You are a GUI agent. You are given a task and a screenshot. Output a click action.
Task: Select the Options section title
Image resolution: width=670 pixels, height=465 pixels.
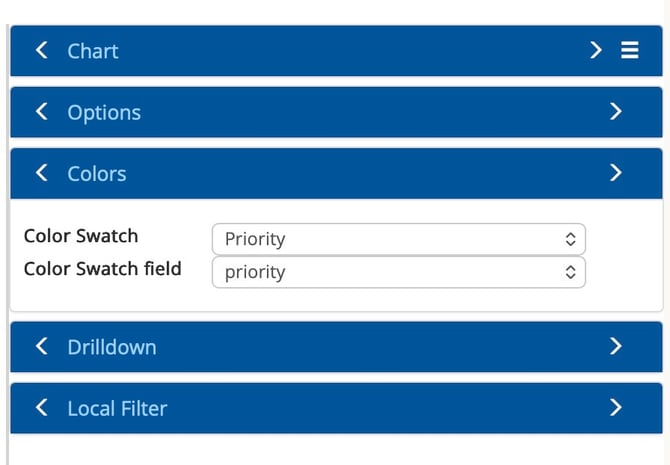coord(104,112)
